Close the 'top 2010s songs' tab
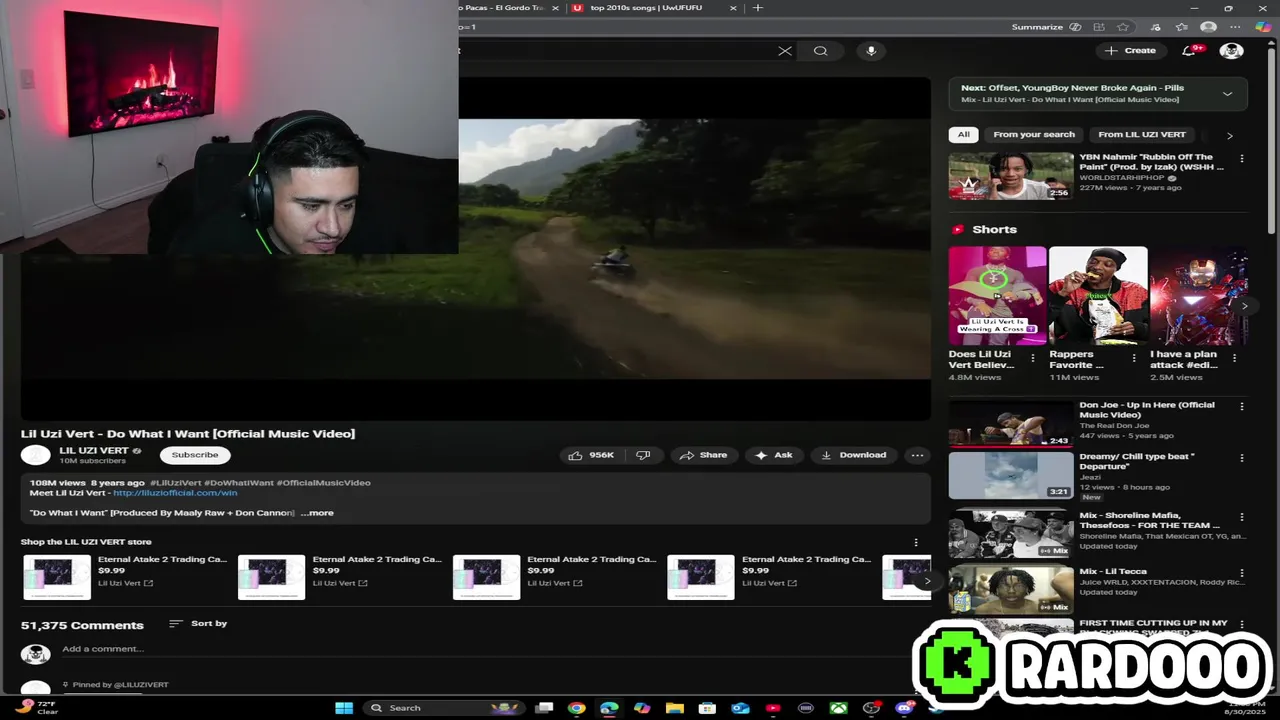 point(733,8)
